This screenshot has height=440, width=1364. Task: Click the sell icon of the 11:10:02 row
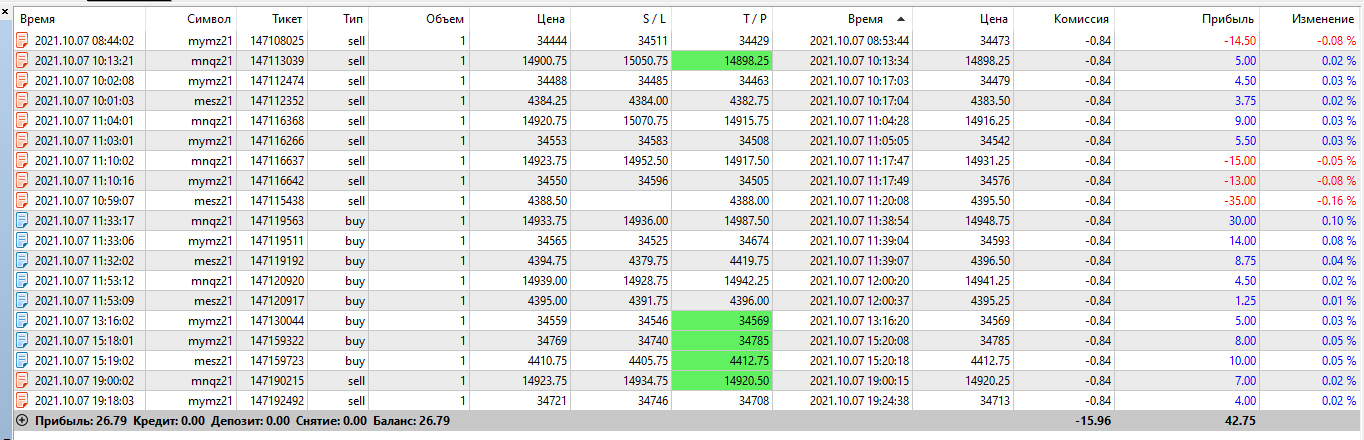point(22,161)
